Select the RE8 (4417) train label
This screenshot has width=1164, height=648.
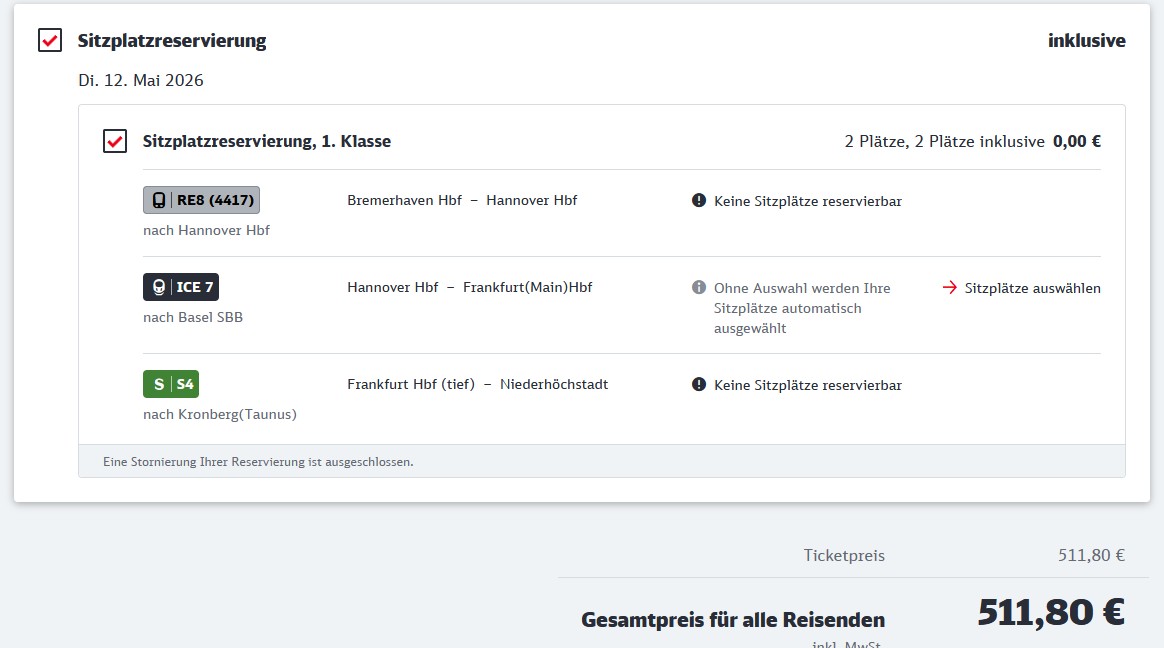tap(215, 200)
